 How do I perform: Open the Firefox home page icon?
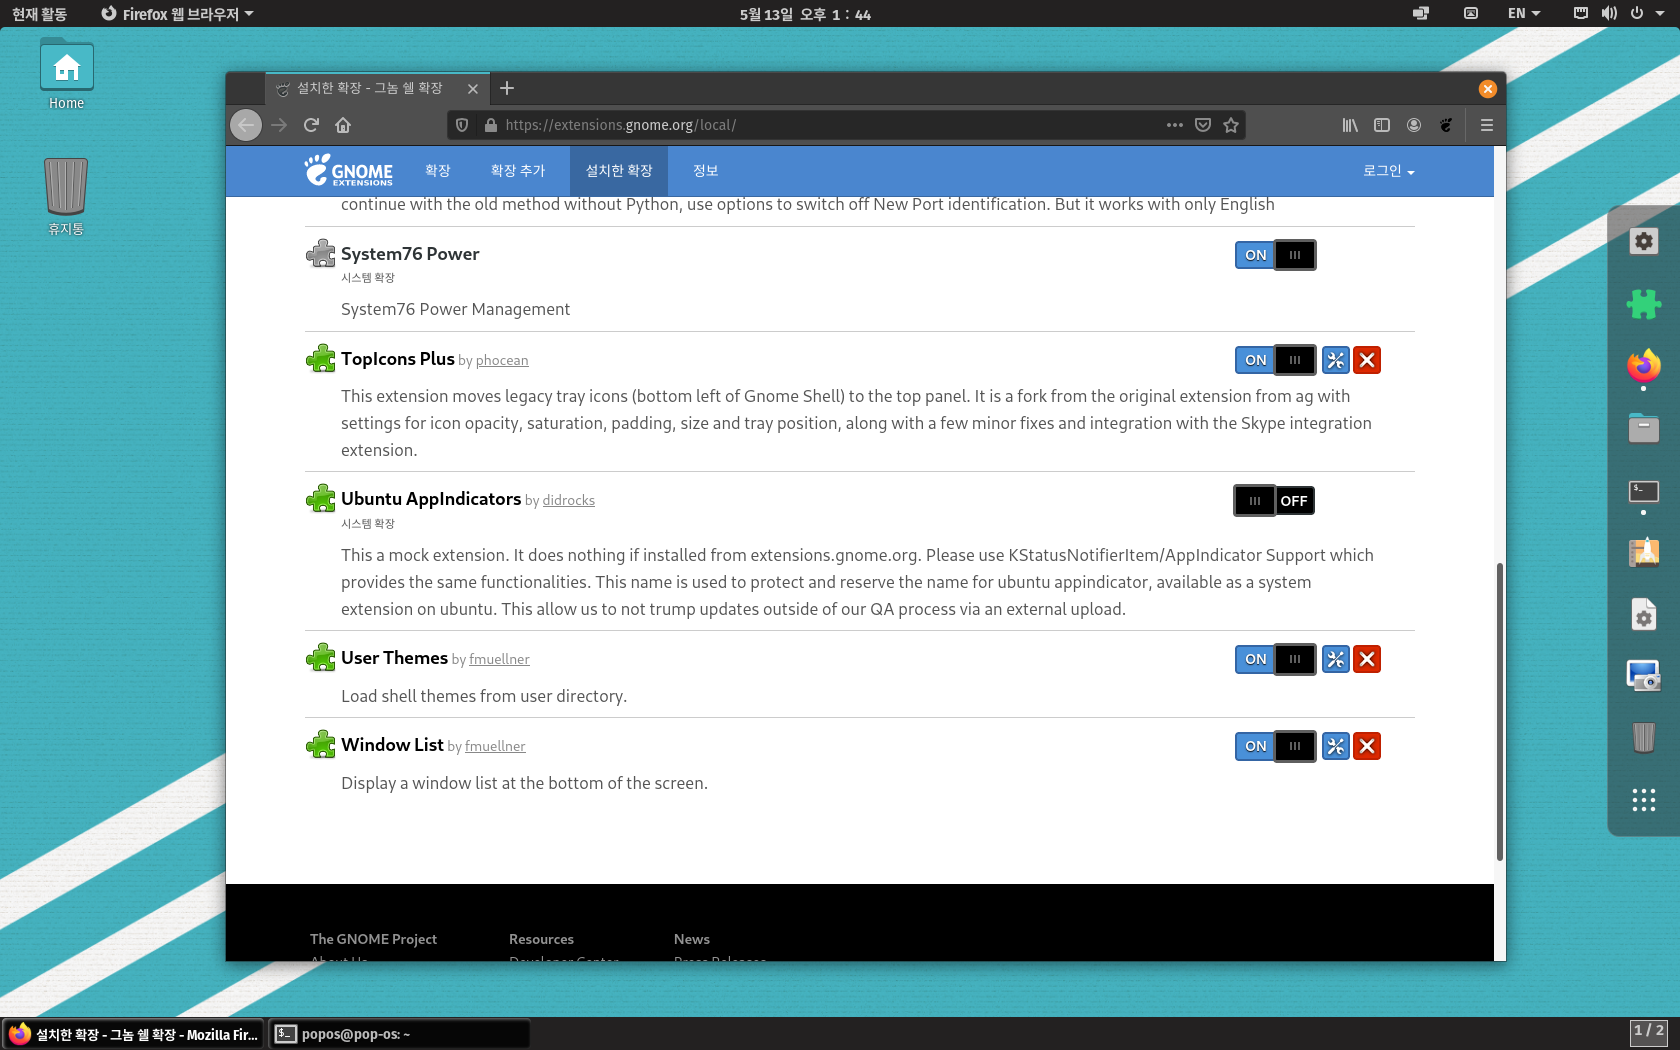coord(343,125)
